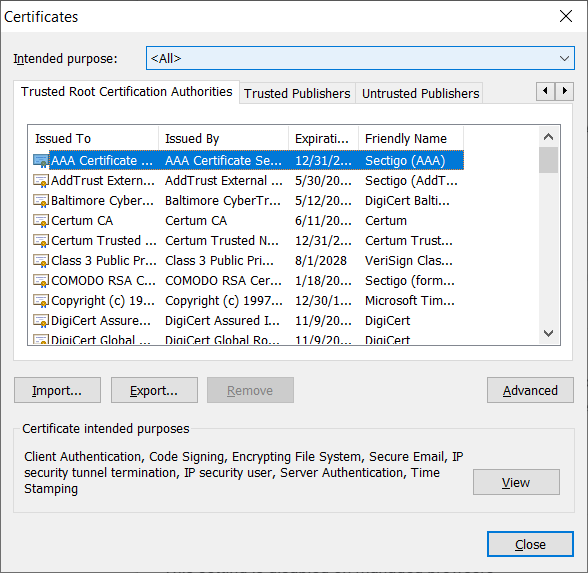Click the Close button at the bottom
Screen dimensions: 588x573
(530, 544)
